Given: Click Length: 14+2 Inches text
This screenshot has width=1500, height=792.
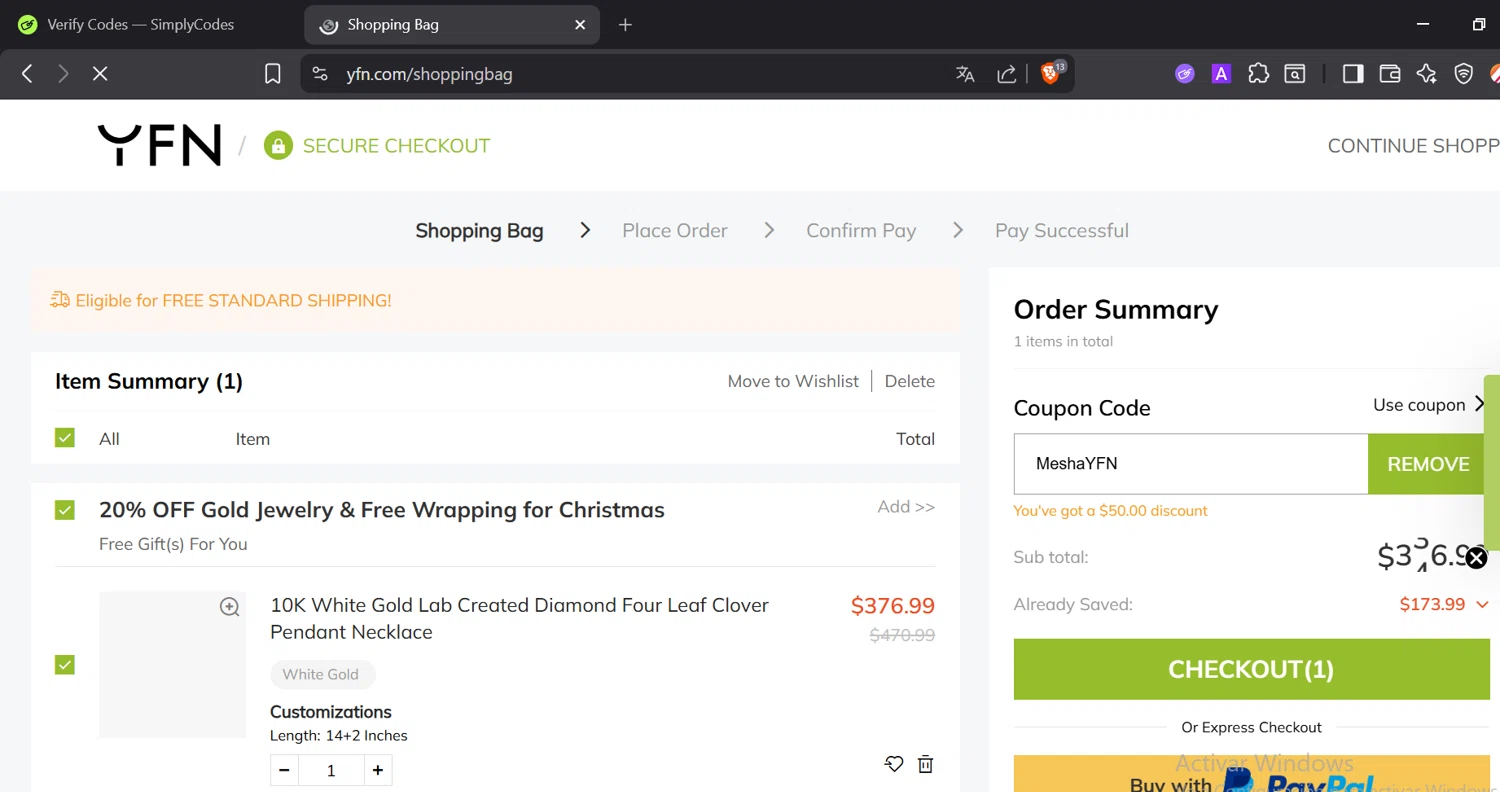Looking at the screenshot, I should click(339, 735).
